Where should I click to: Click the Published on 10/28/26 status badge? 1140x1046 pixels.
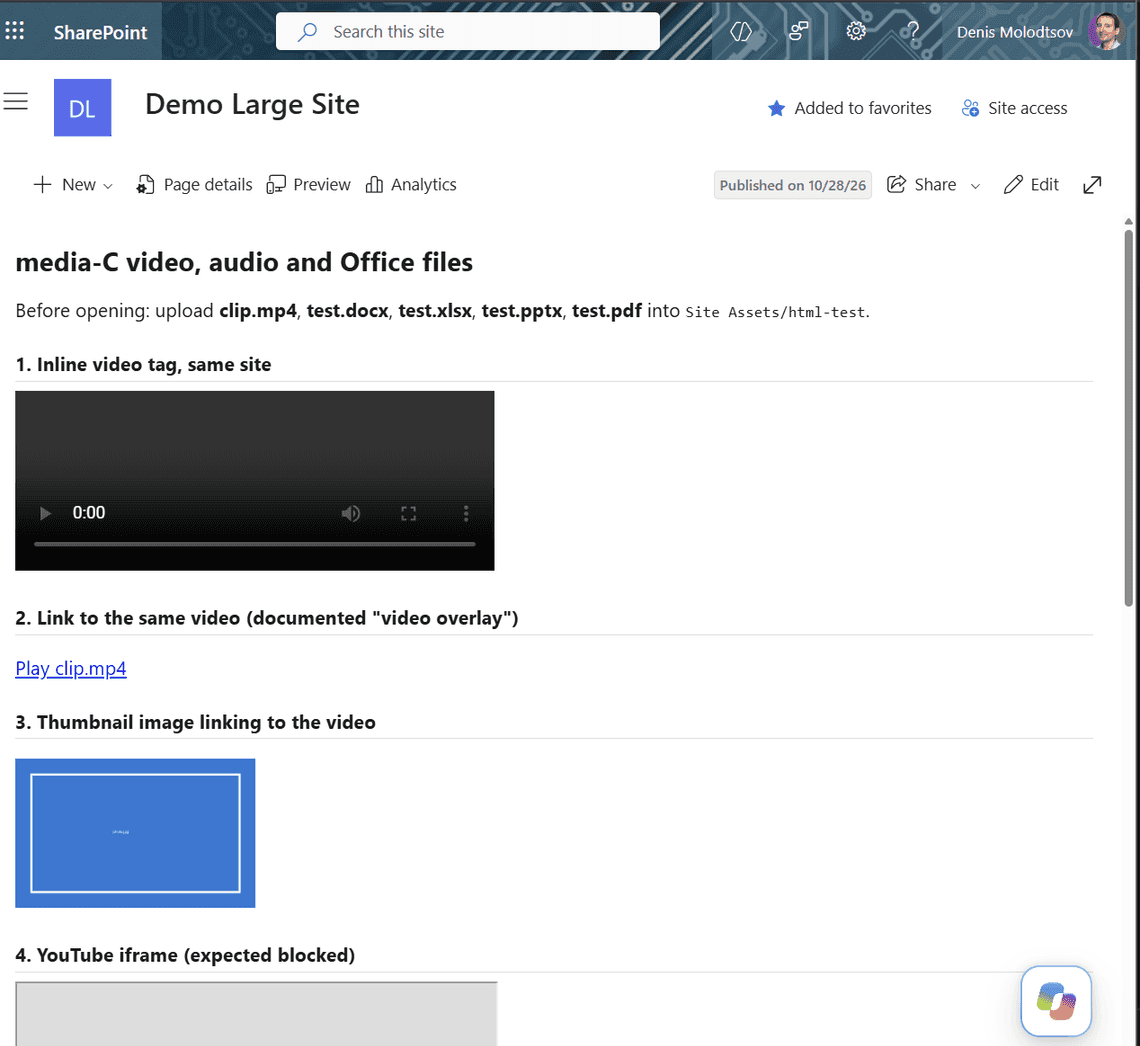pyautogui.click(x=792, y=185)
